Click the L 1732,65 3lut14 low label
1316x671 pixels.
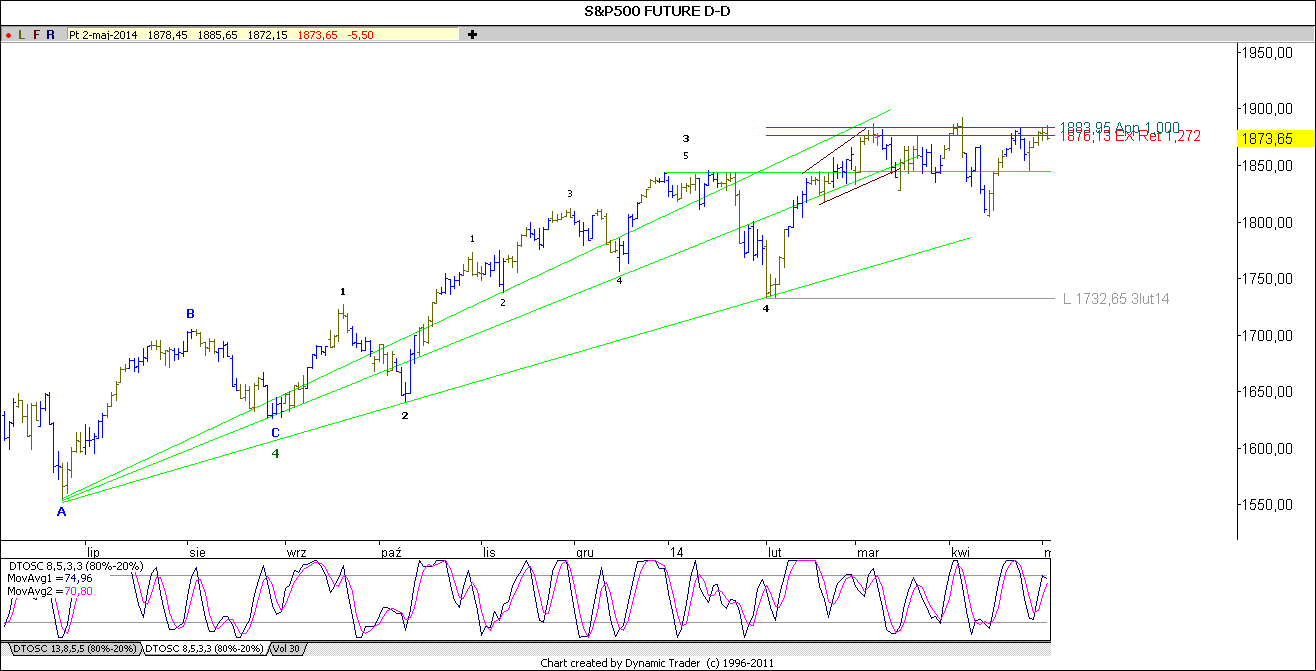coord(1117,298)
